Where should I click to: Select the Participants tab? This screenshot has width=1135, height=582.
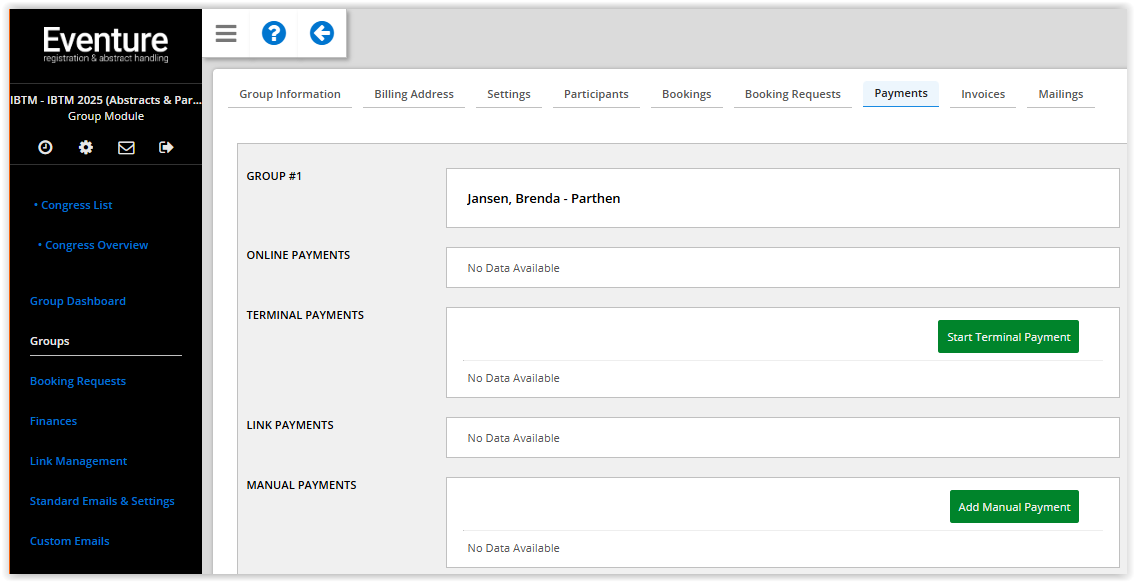[x=596, y=94]
